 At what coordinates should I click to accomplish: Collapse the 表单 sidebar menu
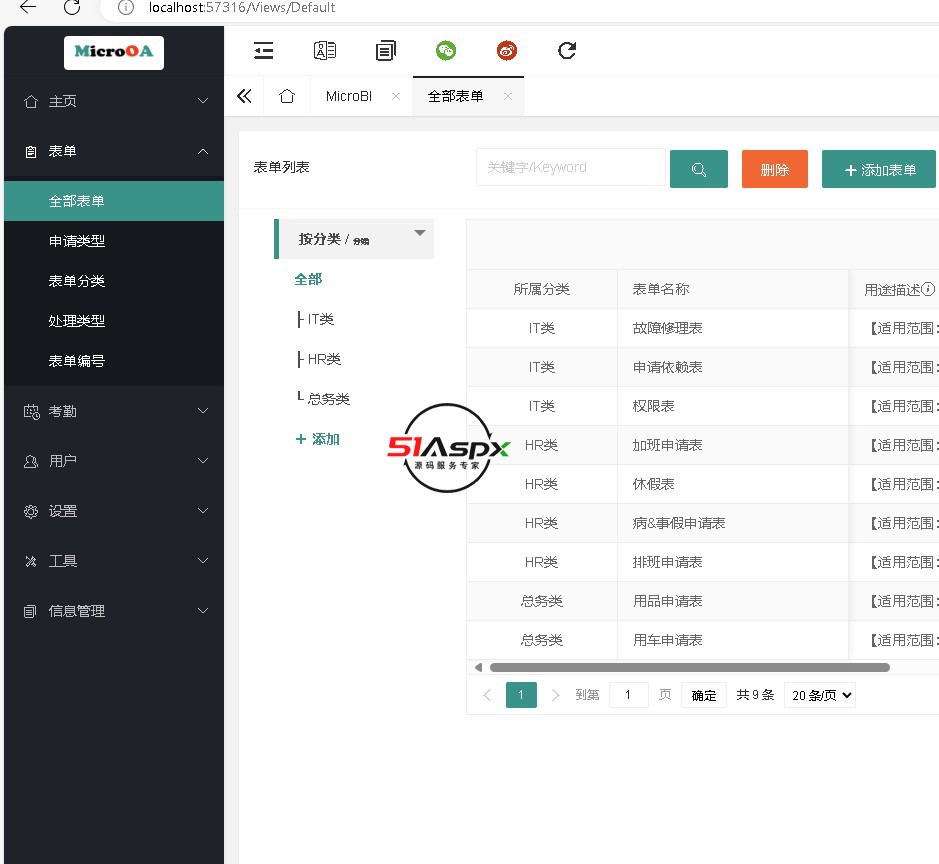coord(113,151)
